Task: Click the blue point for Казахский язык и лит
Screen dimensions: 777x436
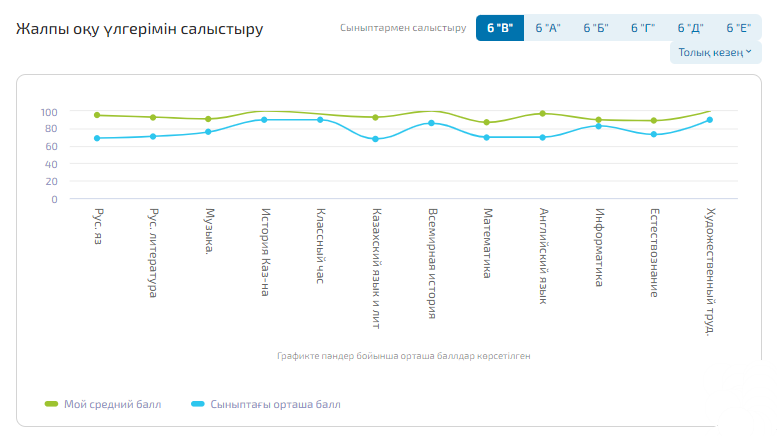Action: click(x=375, y=139)
